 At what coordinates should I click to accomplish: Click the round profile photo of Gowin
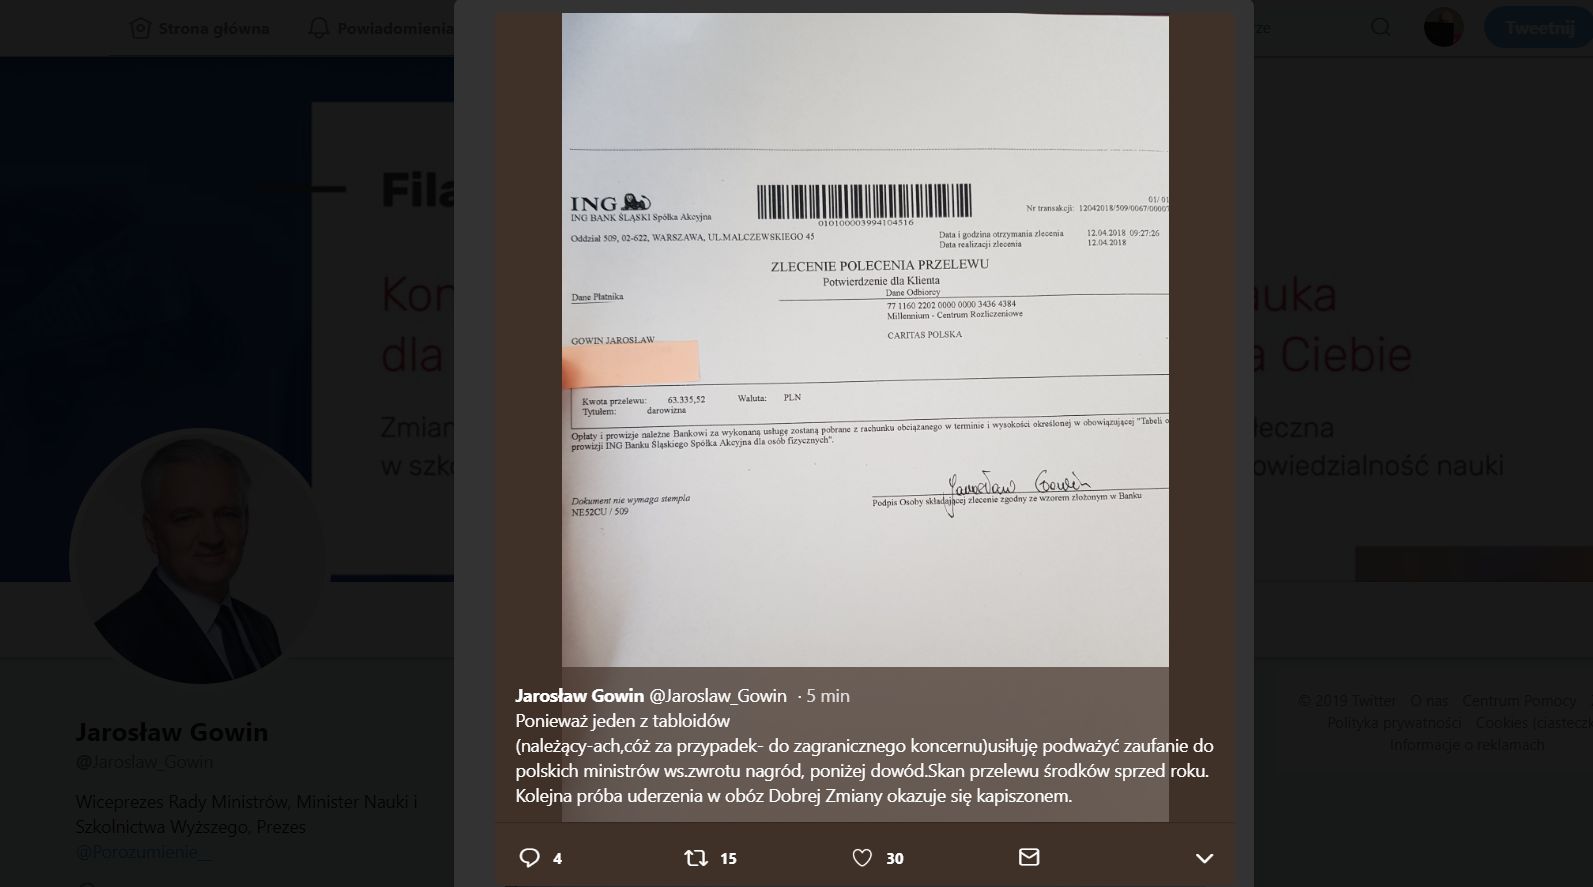click(x=198, y=557)
